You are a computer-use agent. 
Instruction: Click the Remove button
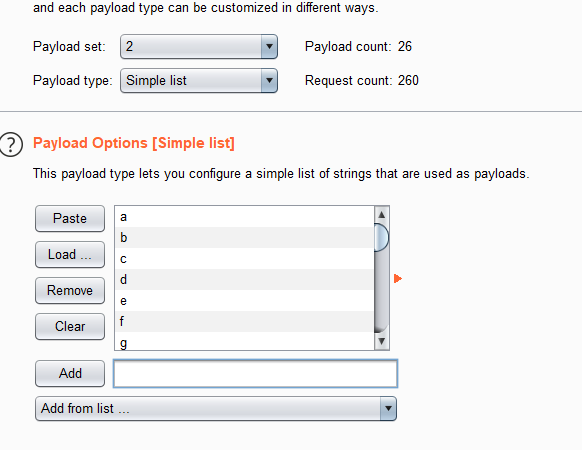pyautogui.click(x=70, y=290)
